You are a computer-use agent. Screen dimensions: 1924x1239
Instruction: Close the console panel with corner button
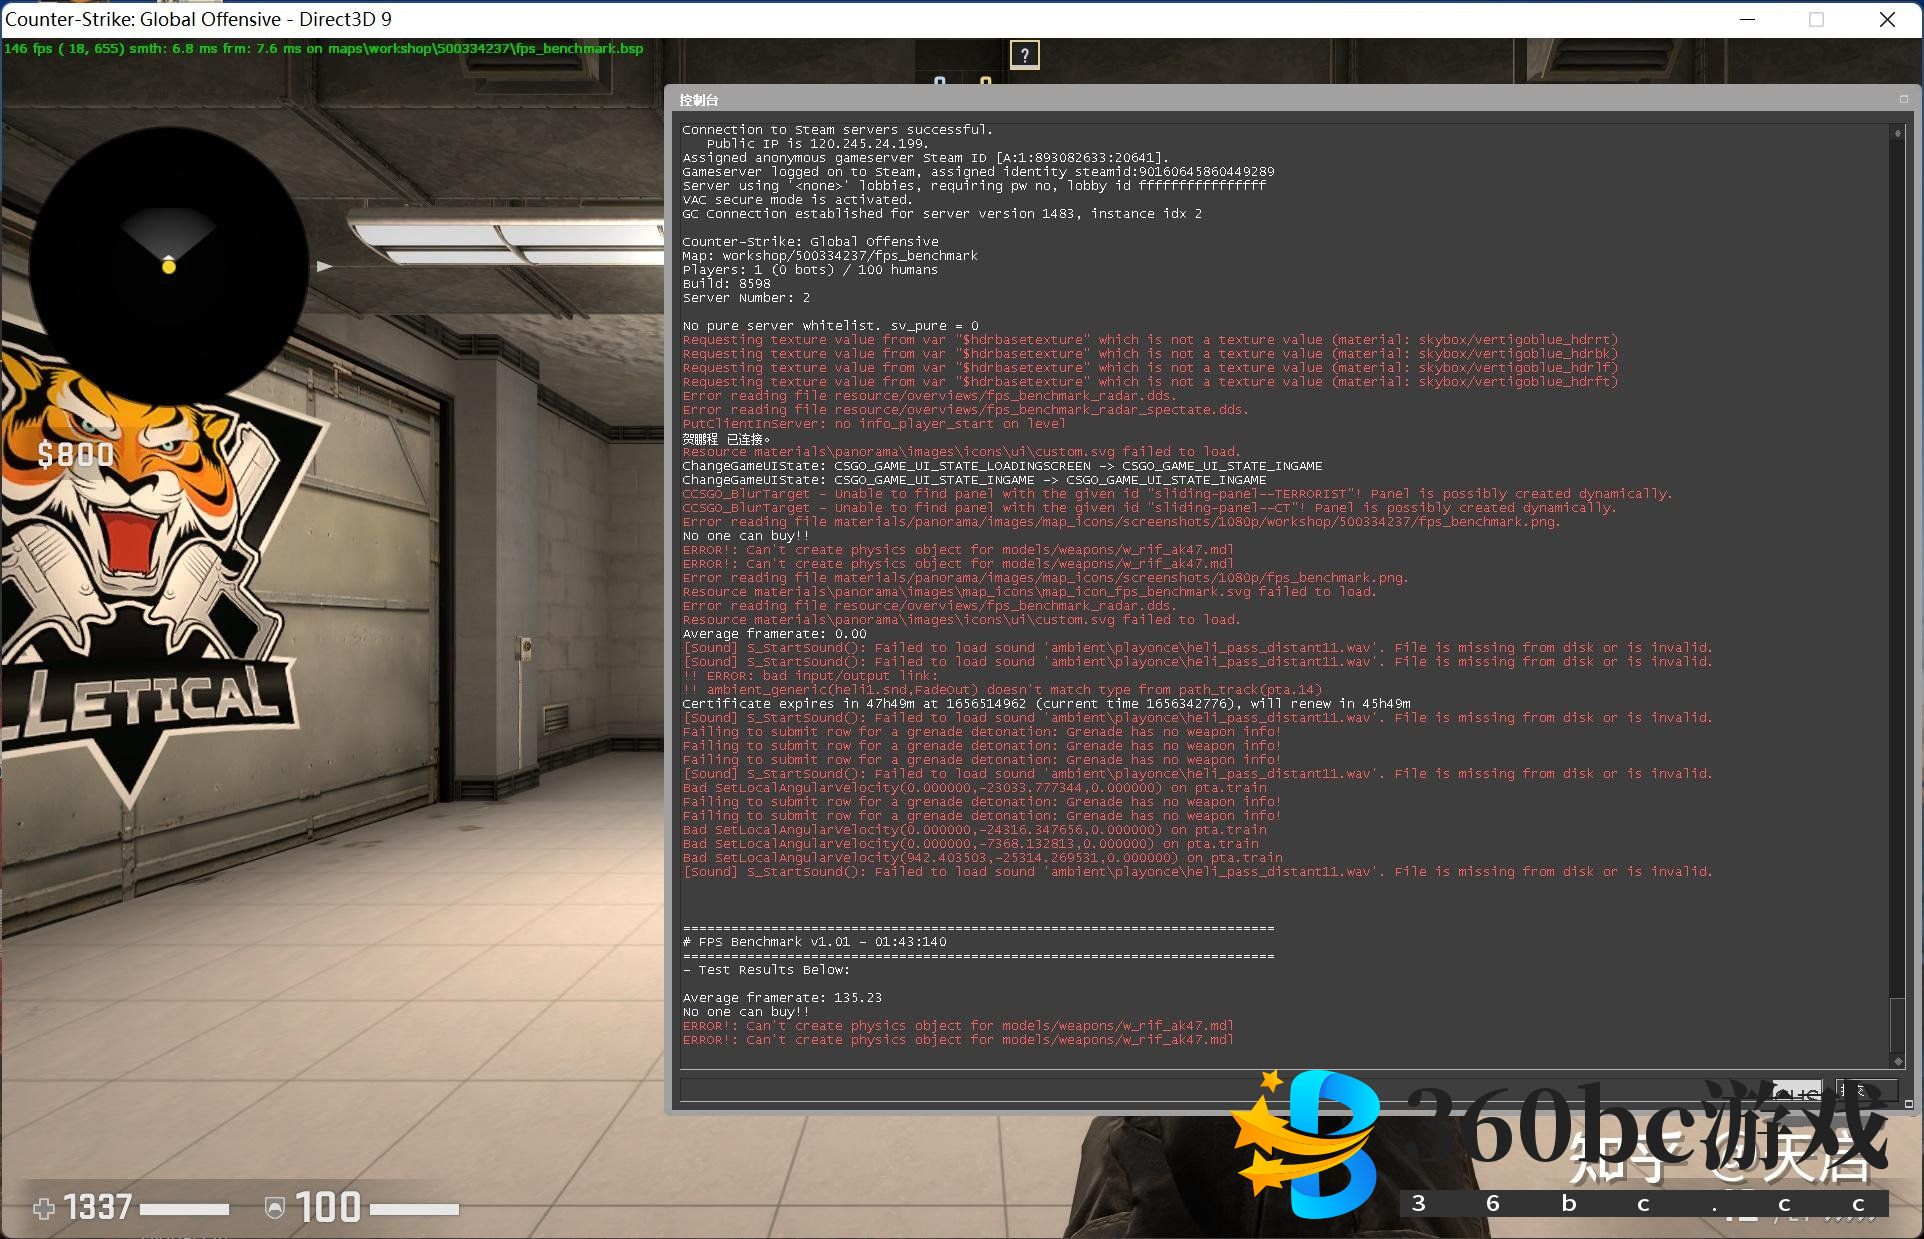(x=1904, y=99)
